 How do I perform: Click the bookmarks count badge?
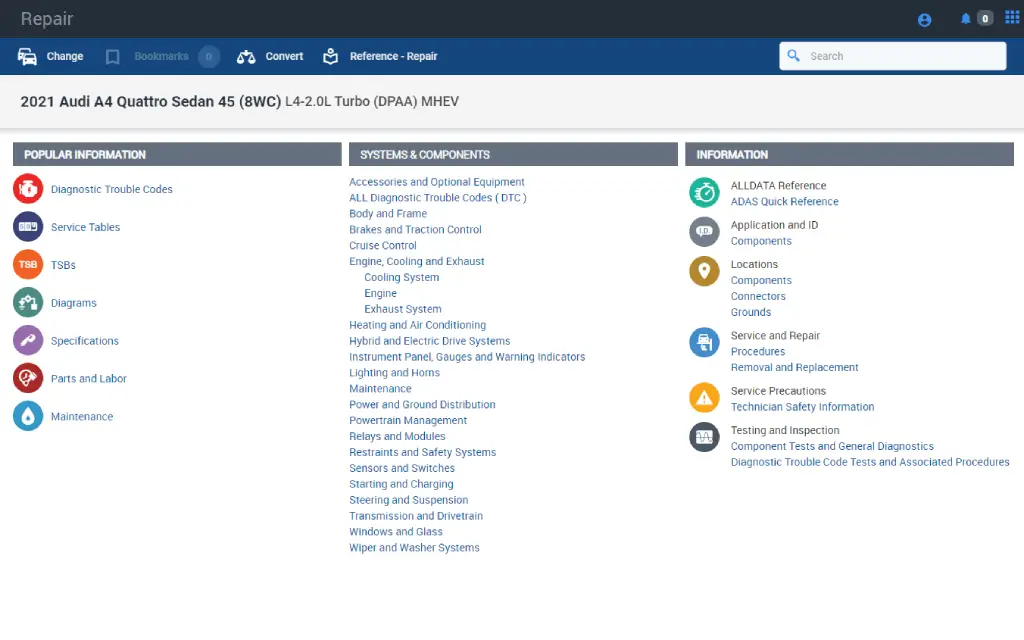(x=209, y=56)
